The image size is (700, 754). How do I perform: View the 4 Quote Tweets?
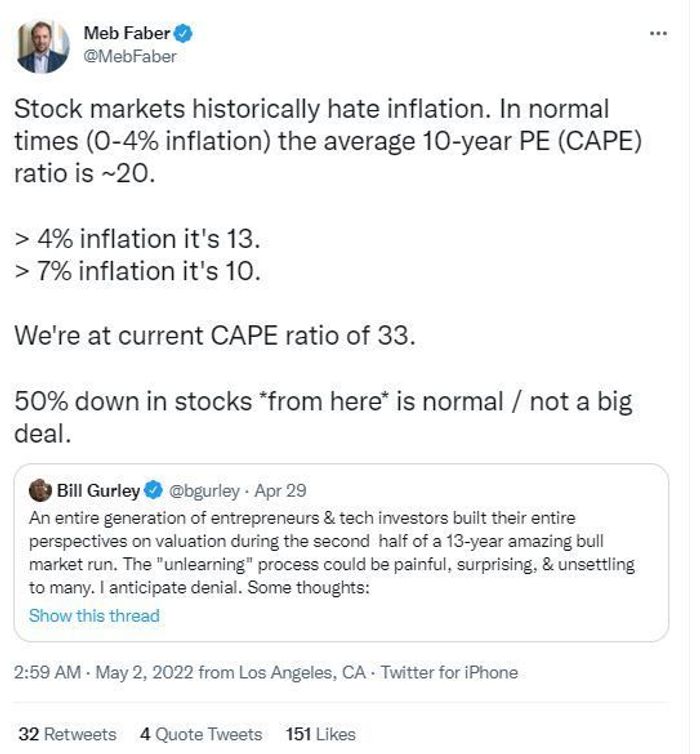201,734
